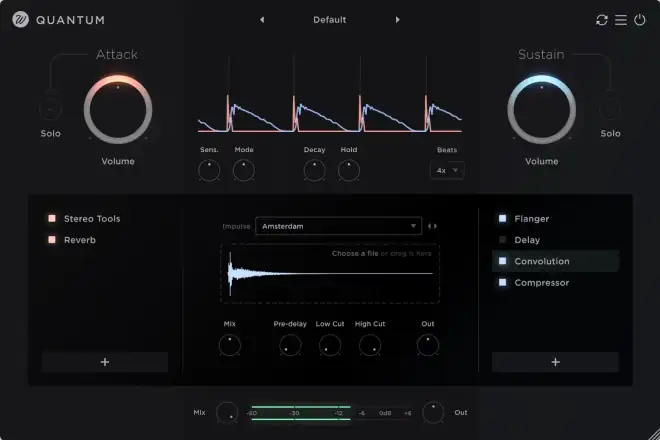The image size is (660, 440).
Task: Click the output level meter
Action: pos(330,413)
